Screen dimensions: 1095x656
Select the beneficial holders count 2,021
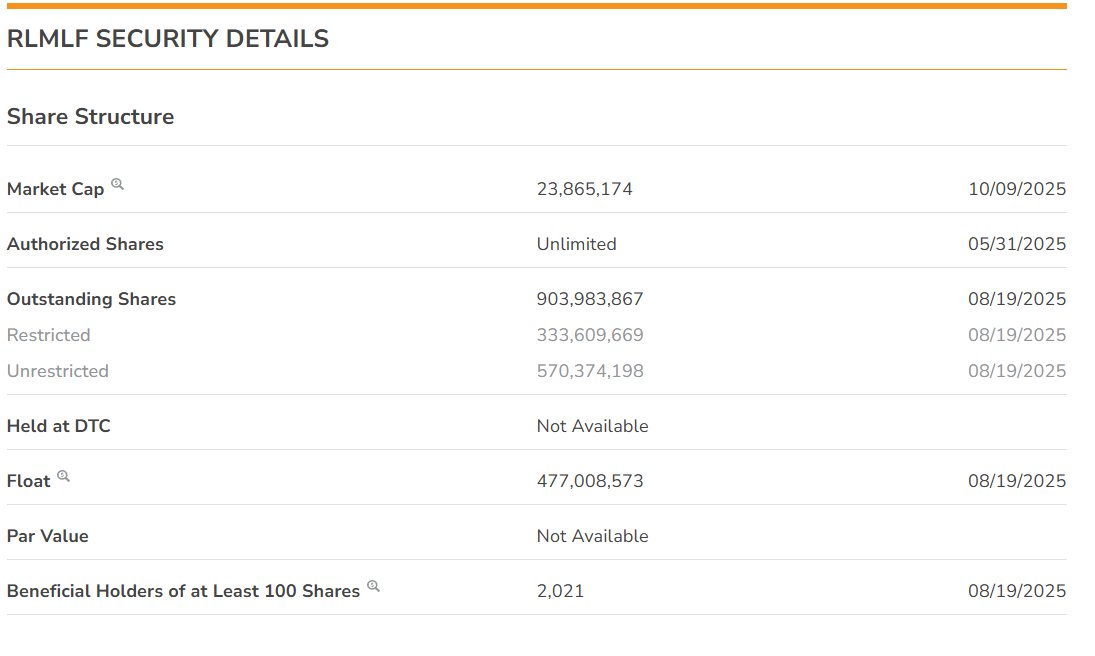(x=560, y=591)
